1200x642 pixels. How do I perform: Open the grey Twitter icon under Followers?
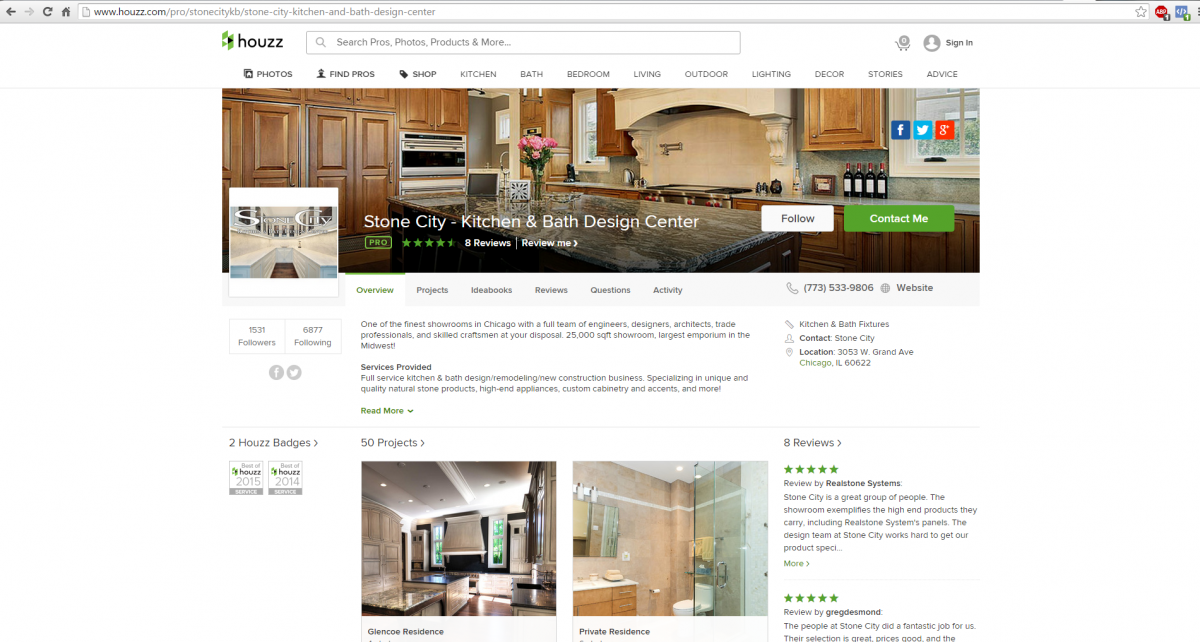294,372
